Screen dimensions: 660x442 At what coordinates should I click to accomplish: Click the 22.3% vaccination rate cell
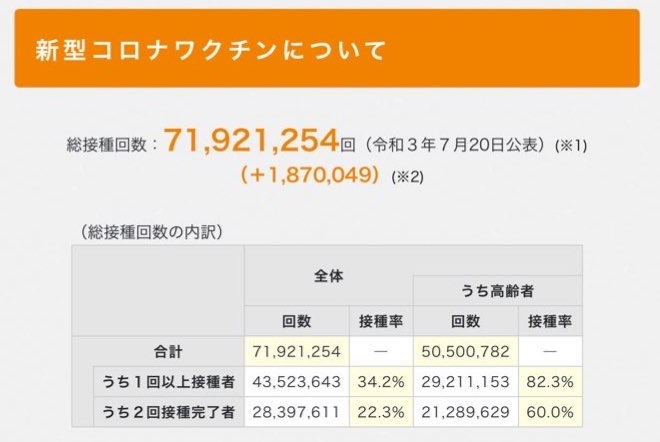381,410
